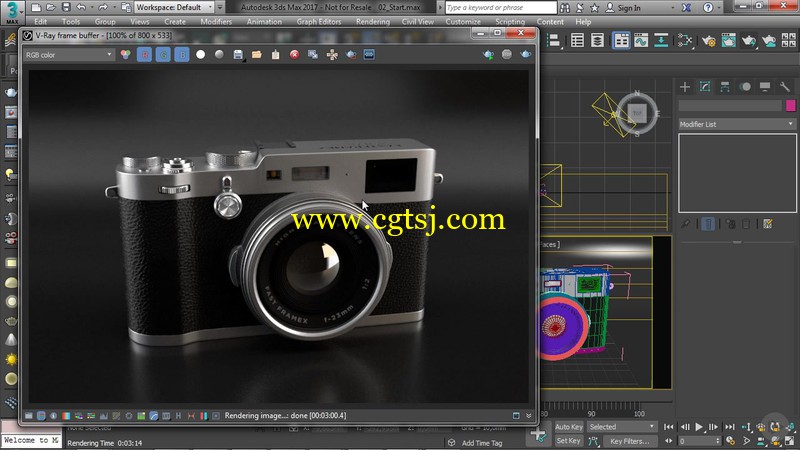Duplicate frame buffer to Max frame buffer
The height and width of the screenshot is (450, 800).
(x=313, y=55)
